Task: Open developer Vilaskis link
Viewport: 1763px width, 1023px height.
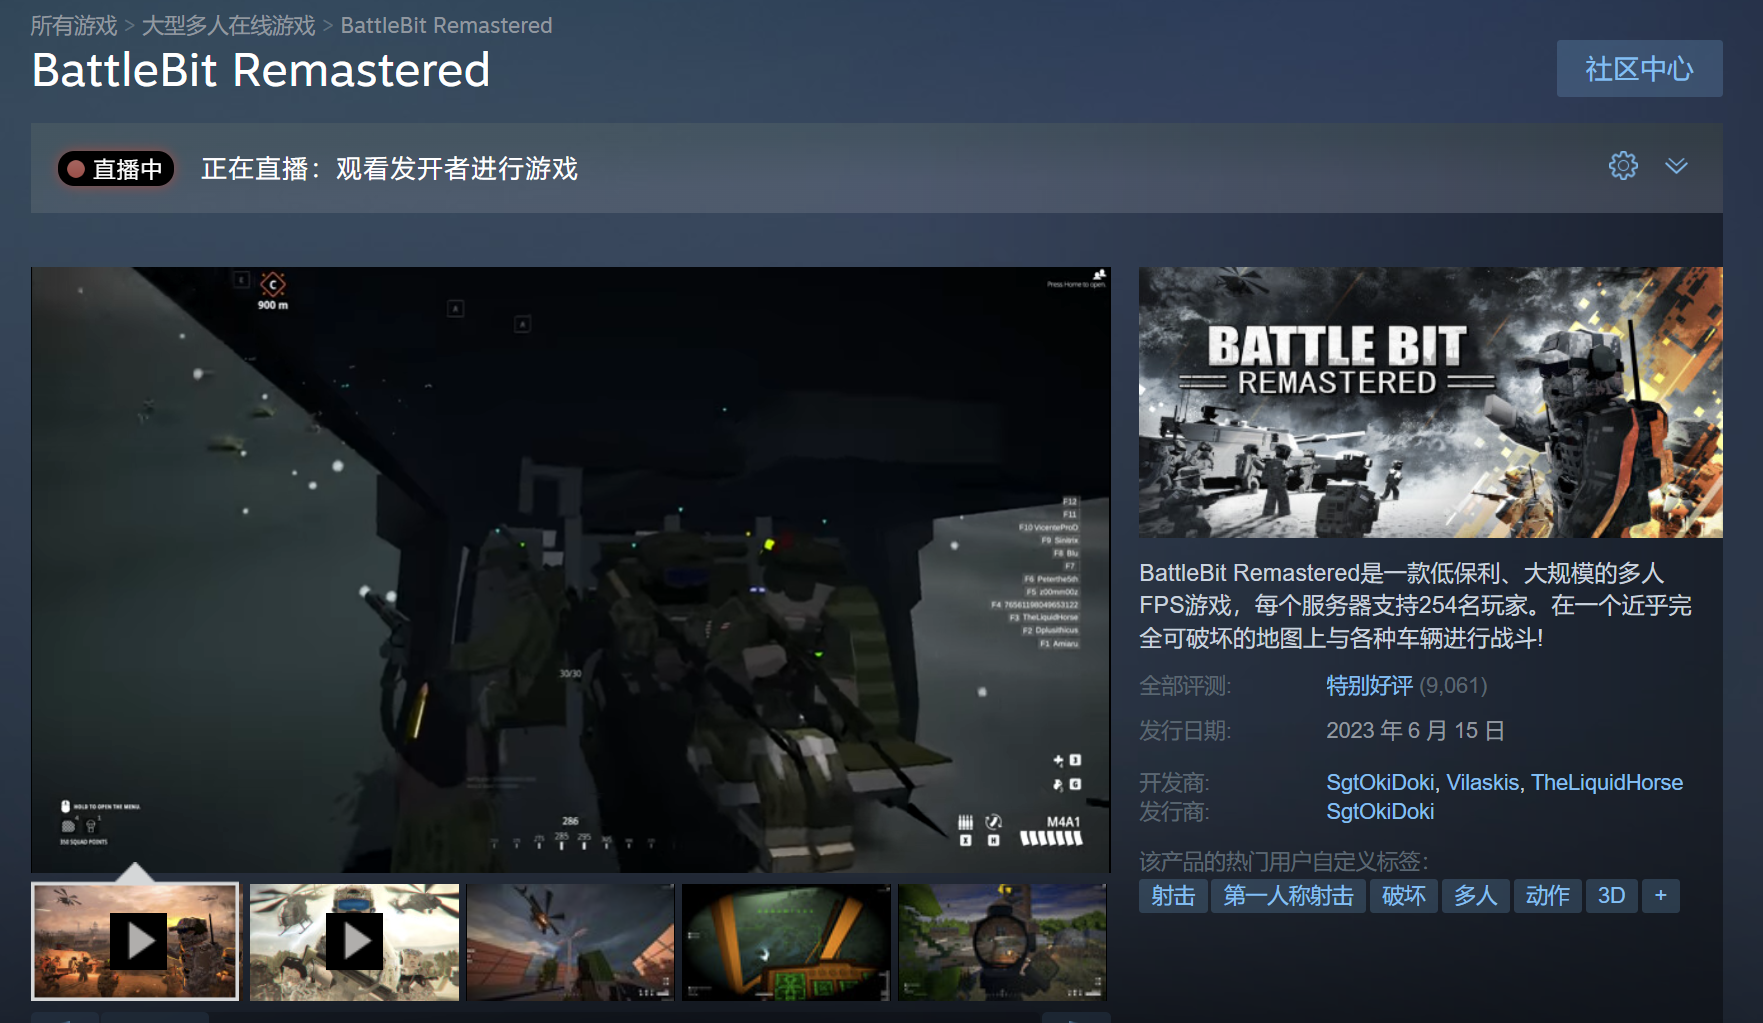Action: pos(1482,783)
